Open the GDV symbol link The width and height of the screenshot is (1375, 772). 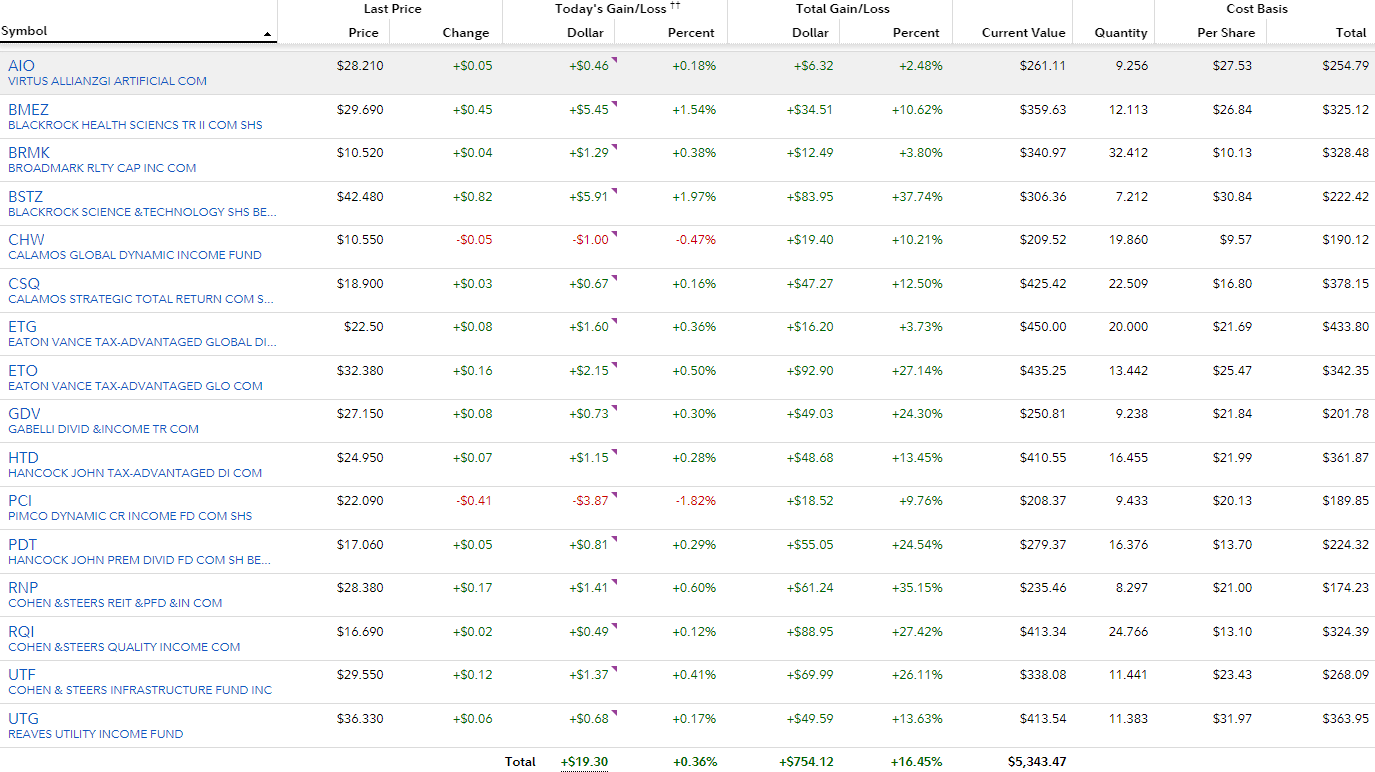[x=25, y=414]
